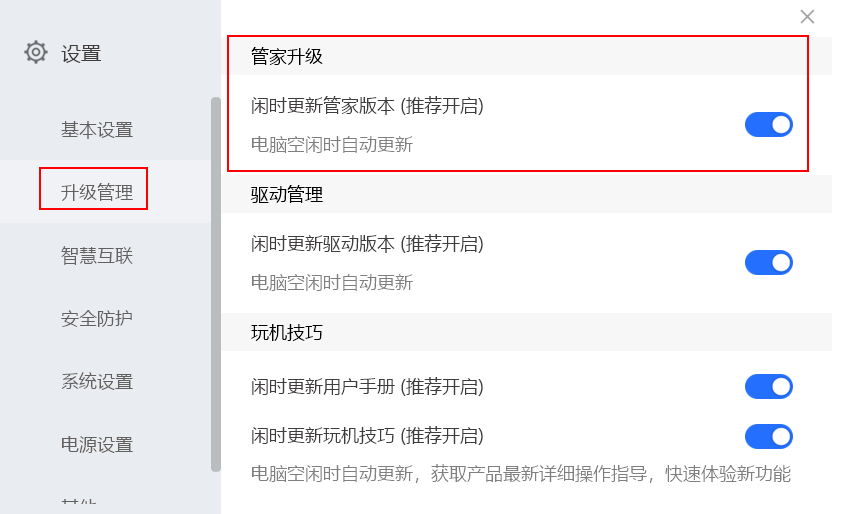This screenshot has width=841, height=514.
Task: Disable 闲时更新管家版本 toggle
Action: pos(768,125)
